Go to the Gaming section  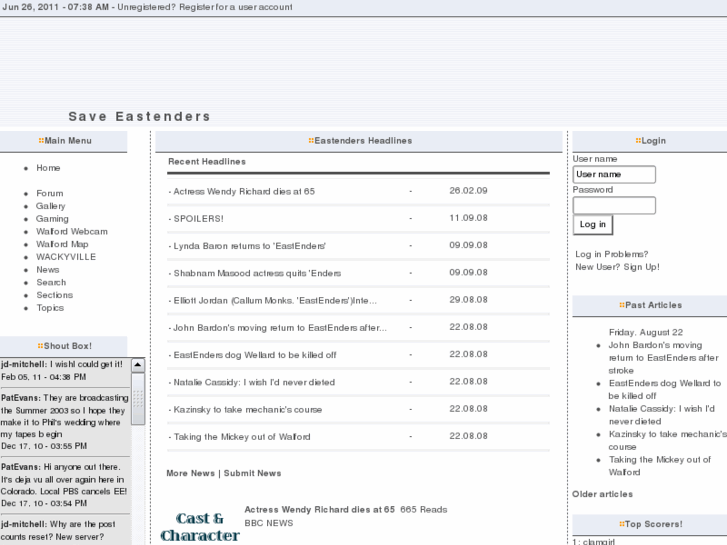tap(52, 219)
